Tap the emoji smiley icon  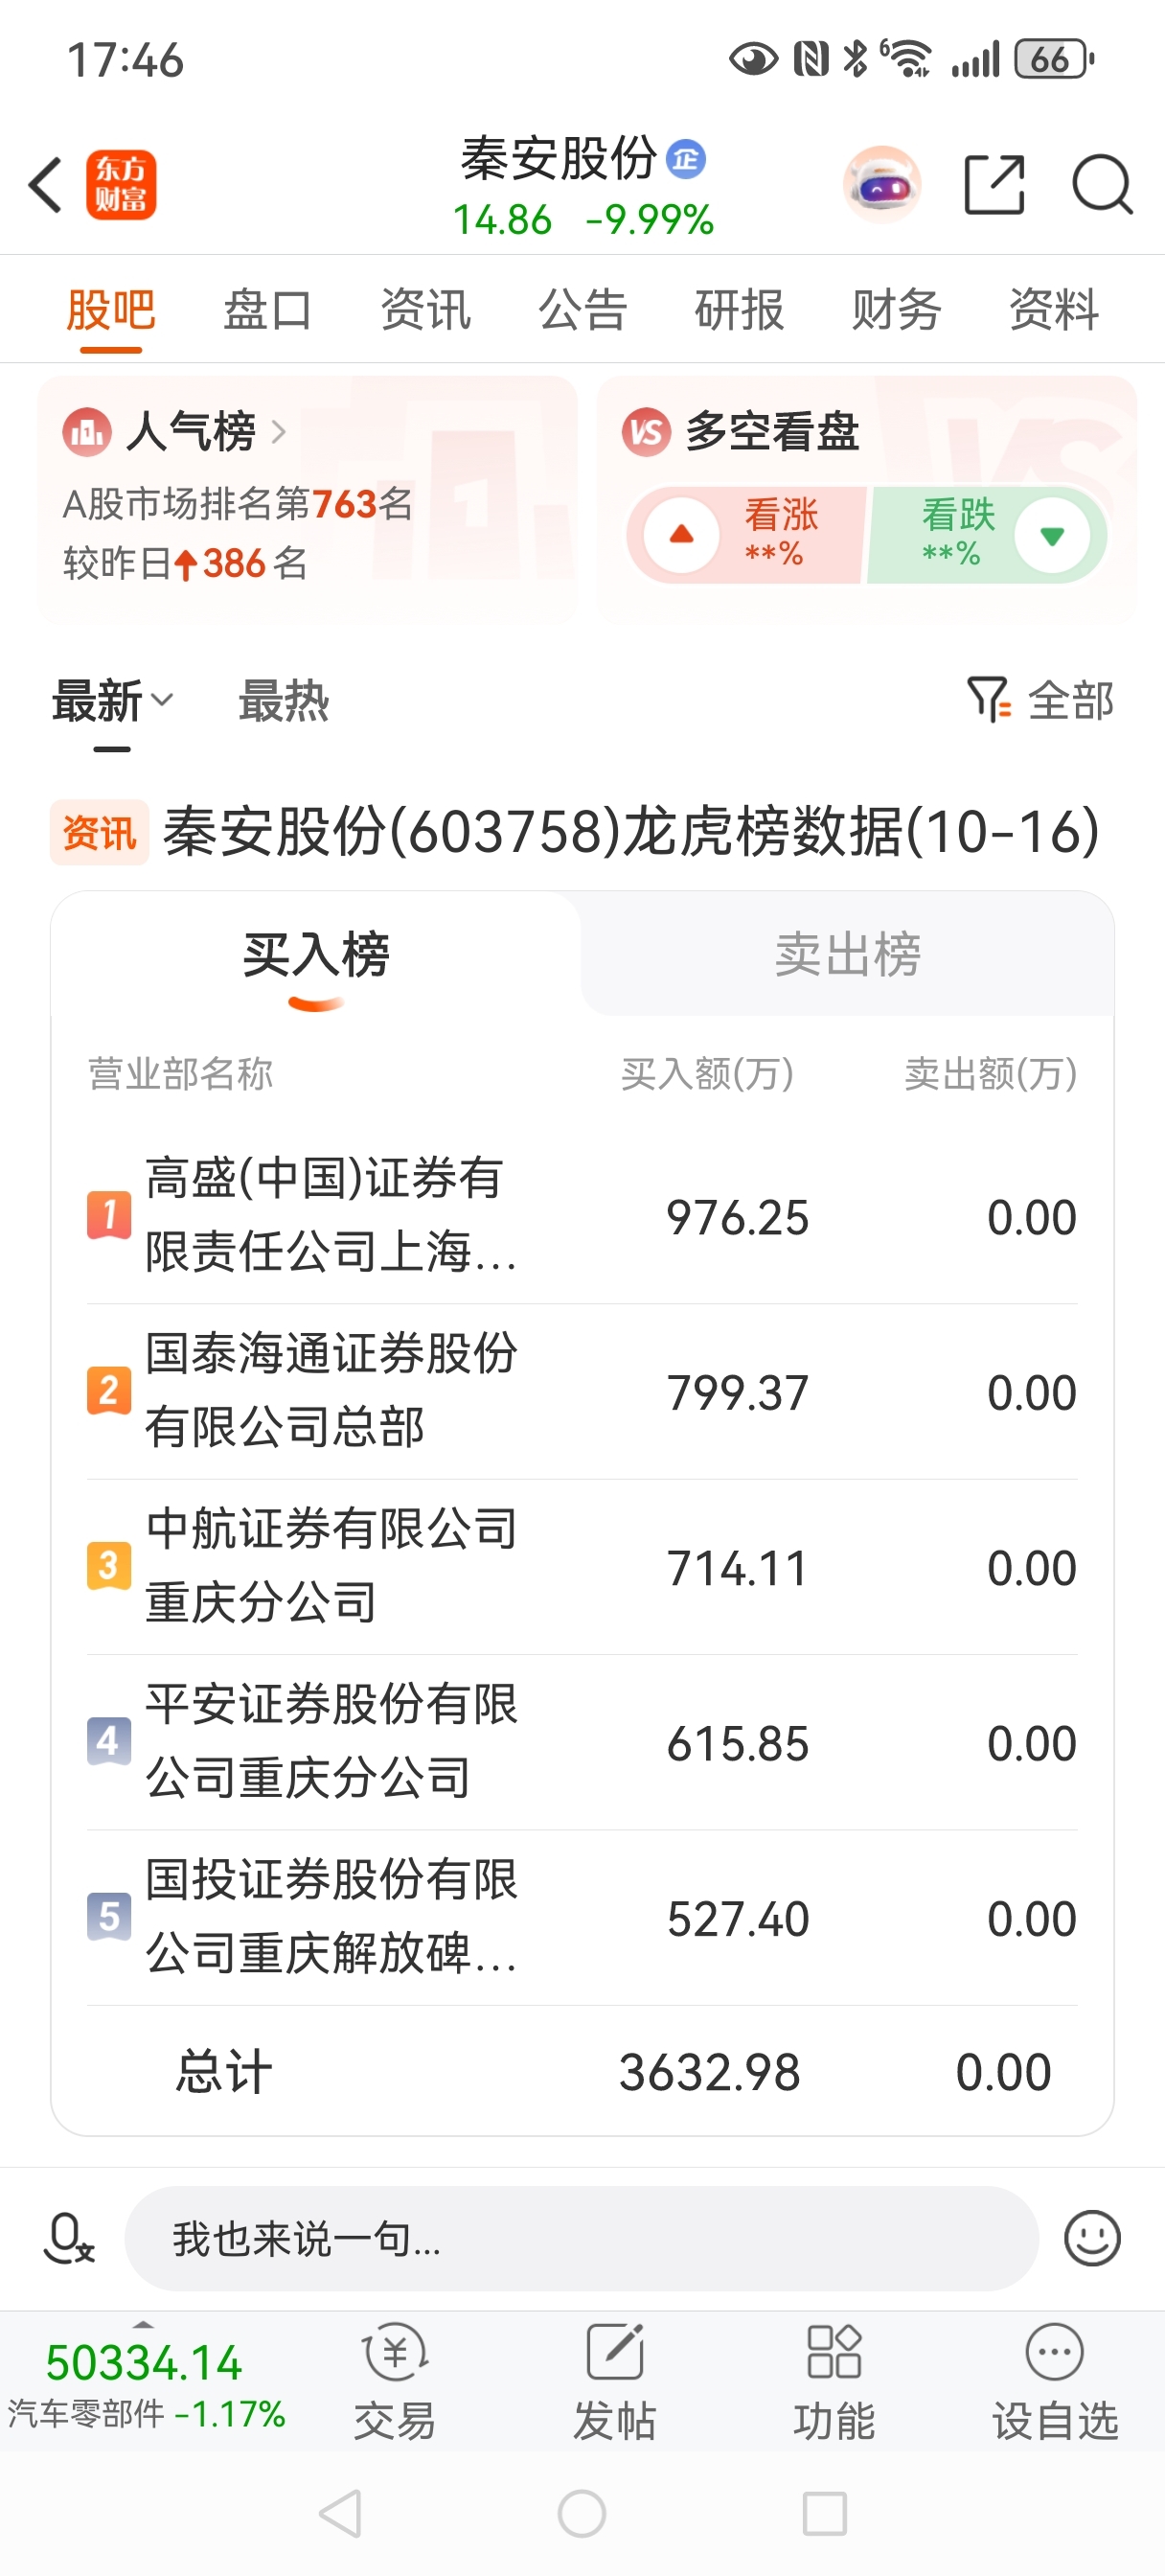pos(1091,2238)
